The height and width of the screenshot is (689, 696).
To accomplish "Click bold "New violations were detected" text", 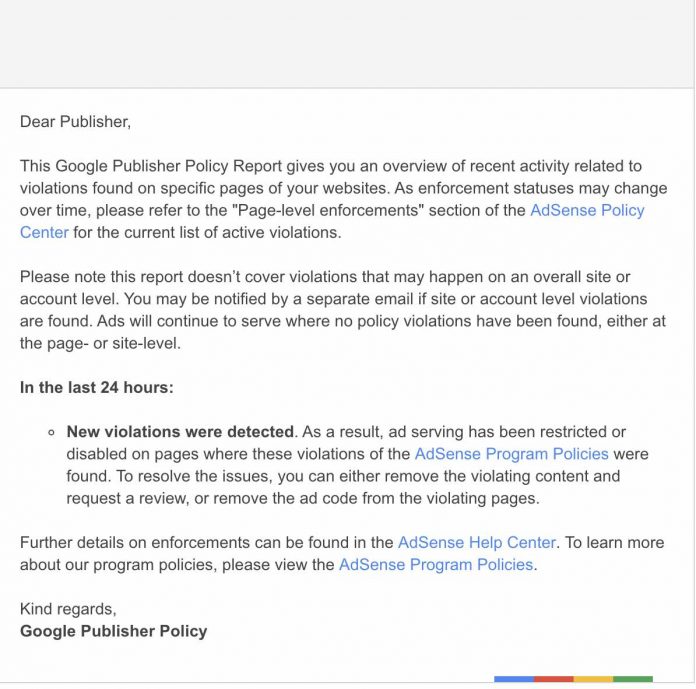I will [x=180, y=432].
